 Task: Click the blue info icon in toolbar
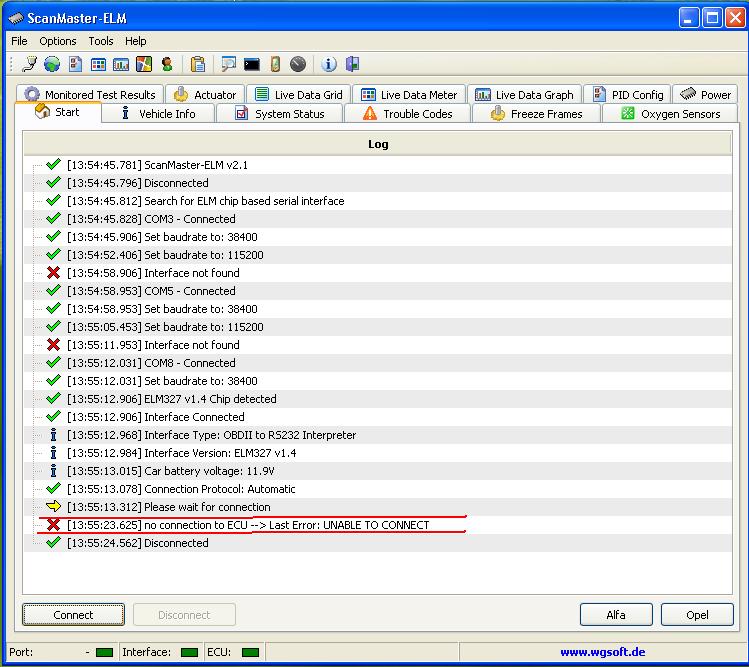[329, 65]
